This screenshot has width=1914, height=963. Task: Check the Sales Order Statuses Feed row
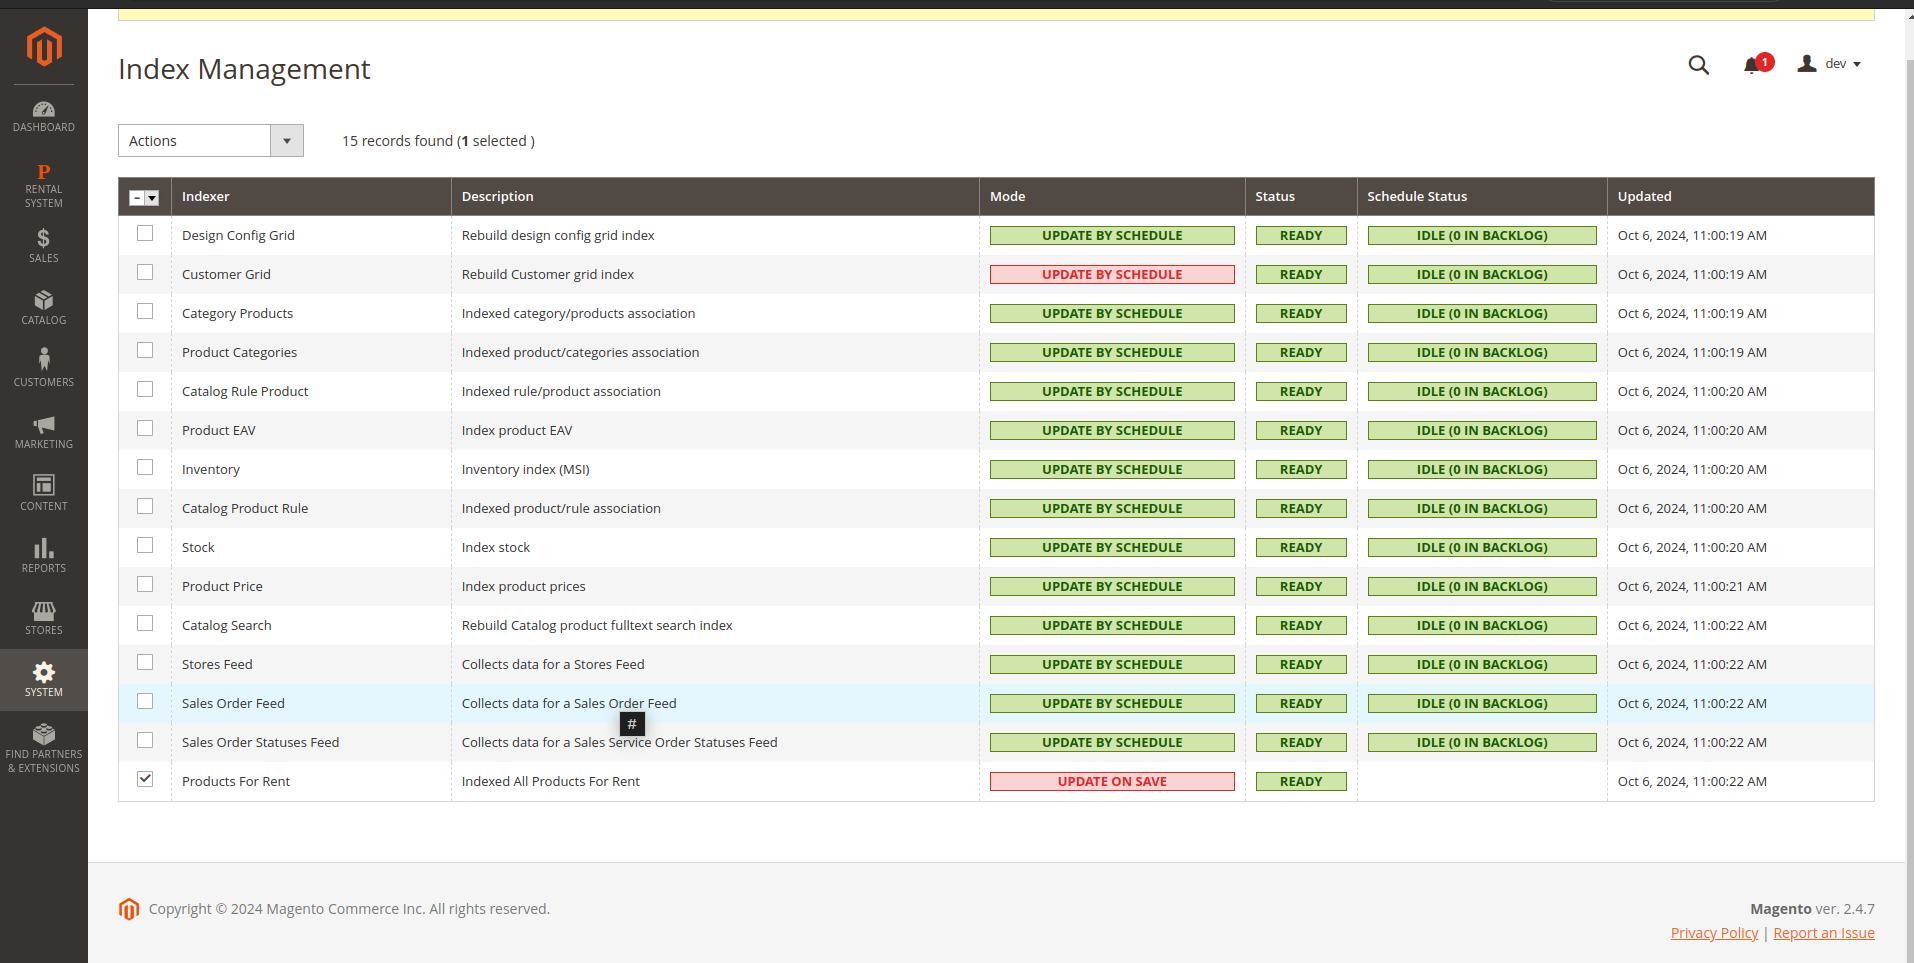pos(145,740)
